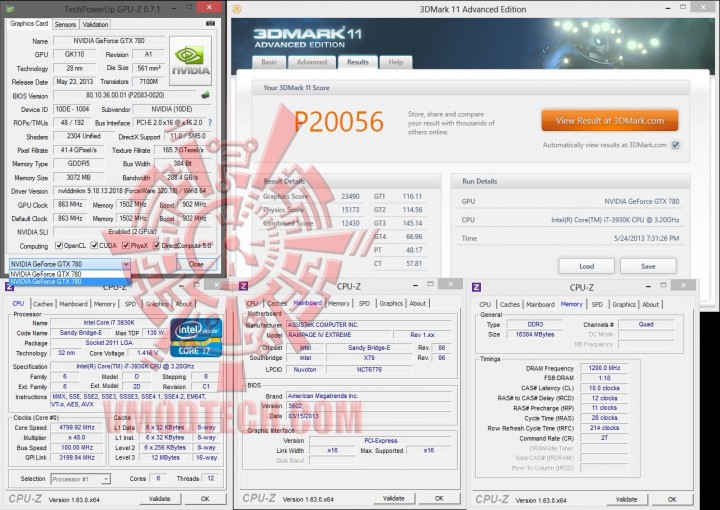Click Validate in the CPU-Z CPU window
Image resolution: width=720 pixels, height=510 pixels.
point(159,499)
